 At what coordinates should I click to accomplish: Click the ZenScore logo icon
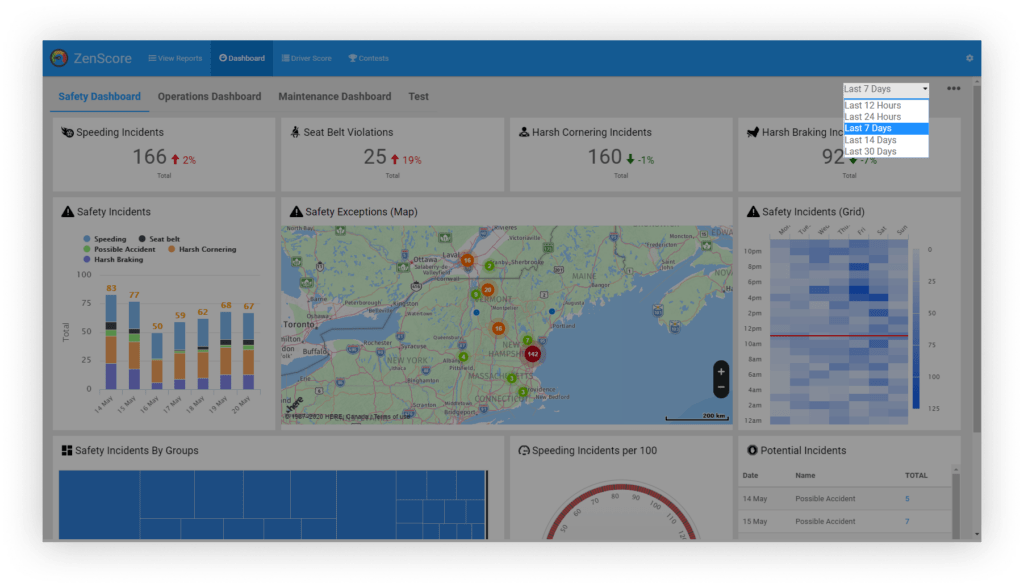pyautogui.click(x=59, y=58)
